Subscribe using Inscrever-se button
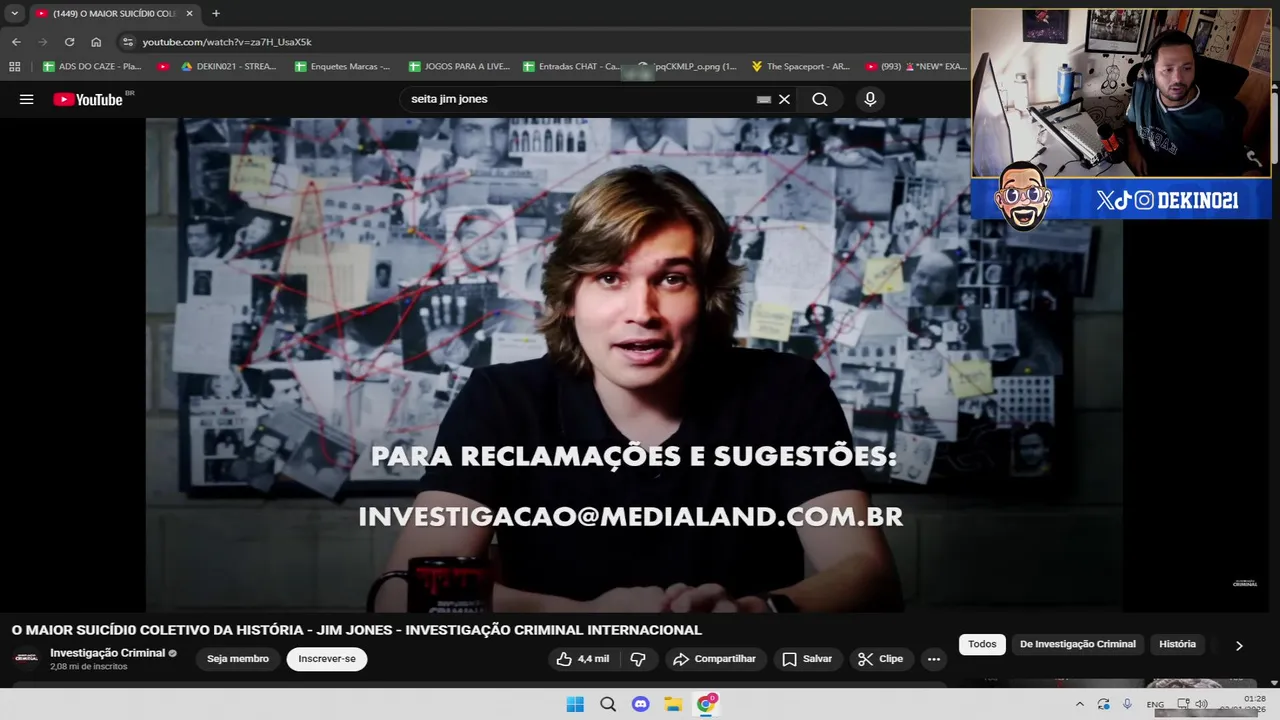This screenshot has height=720, width=1280. tap(327, 659)
